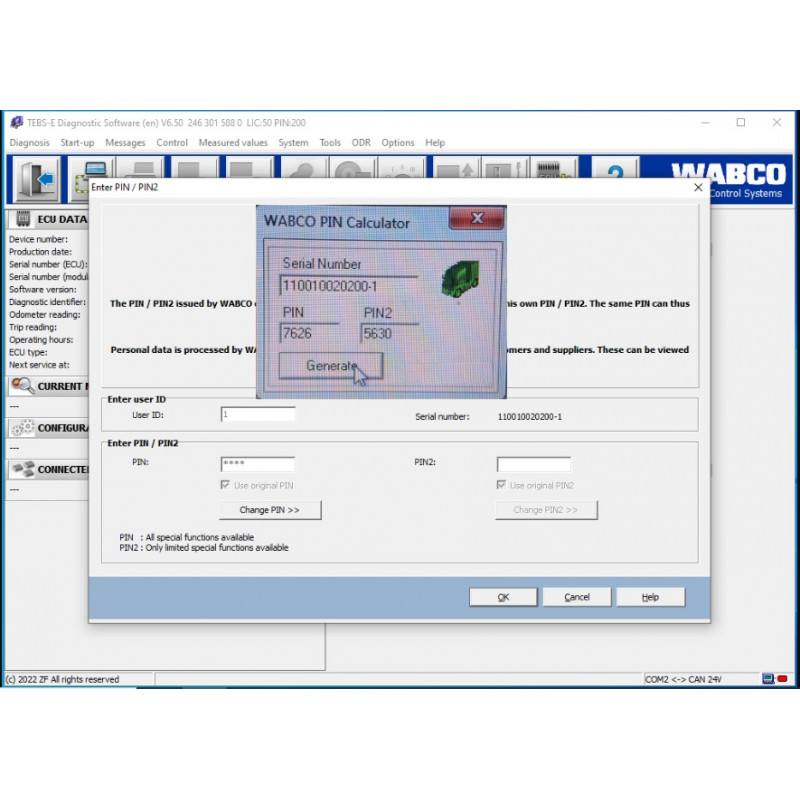Click the CONFIGURATION gears icon

click(x=22, y=428)
